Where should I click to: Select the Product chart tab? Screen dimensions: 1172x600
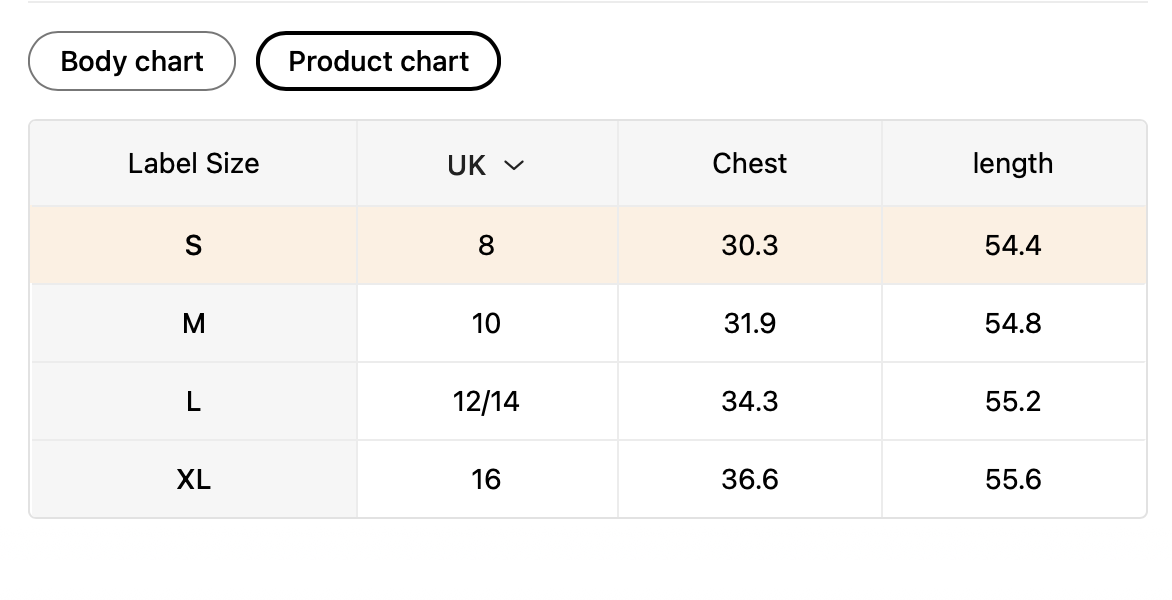click(x=378, y=62)
